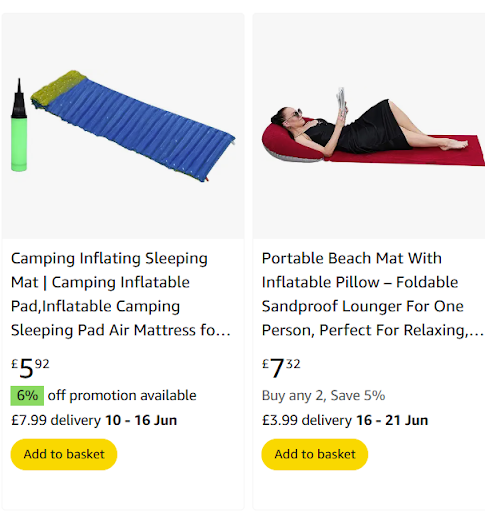Click the green air pump picture
This screenshot has width=485, height=512.
pos(19,125)
